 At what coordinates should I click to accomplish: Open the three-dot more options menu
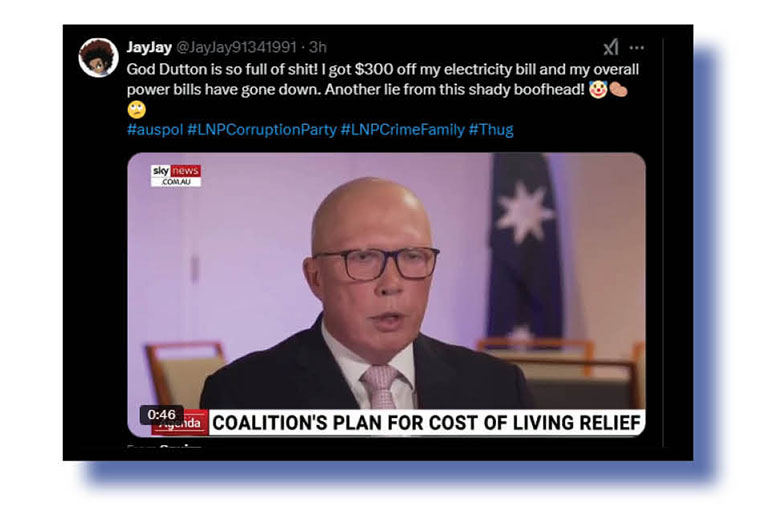[x=637, y=48]
